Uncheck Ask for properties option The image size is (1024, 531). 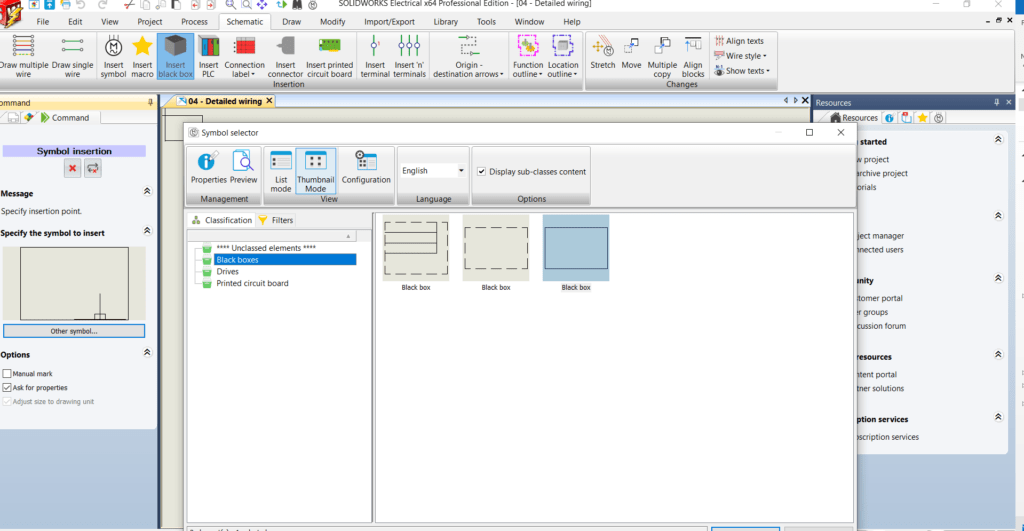pos(7,387)
